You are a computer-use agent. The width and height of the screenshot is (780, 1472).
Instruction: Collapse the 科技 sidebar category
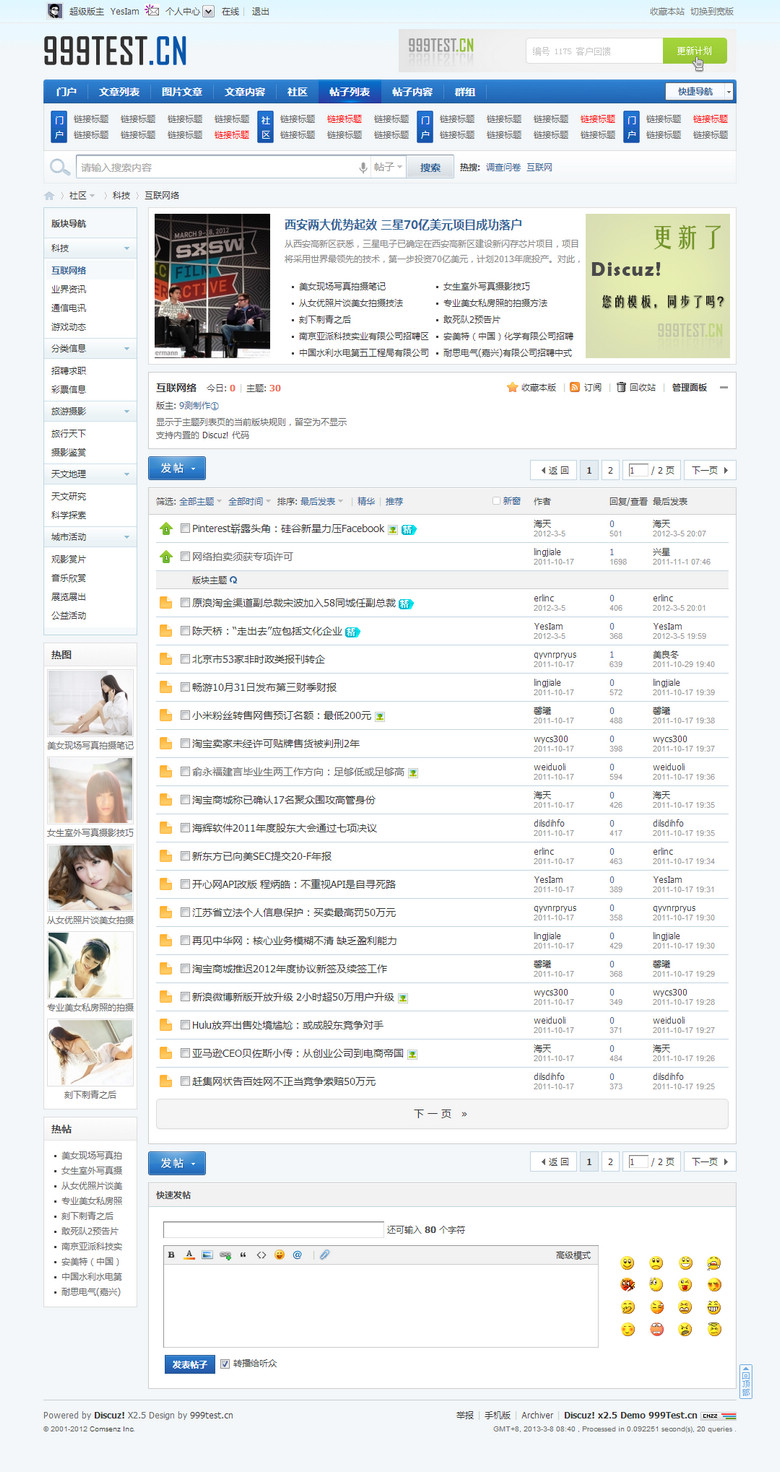pyautogui.click(x=127, y=248)
